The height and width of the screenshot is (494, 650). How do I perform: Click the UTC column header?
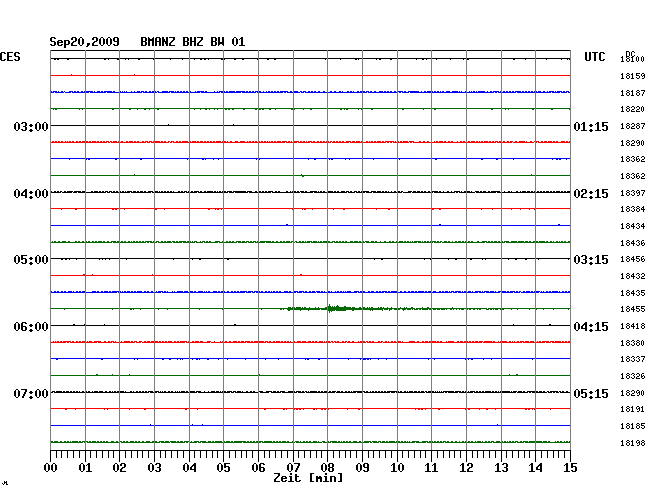pyautogui.click(x=595, y=57)
